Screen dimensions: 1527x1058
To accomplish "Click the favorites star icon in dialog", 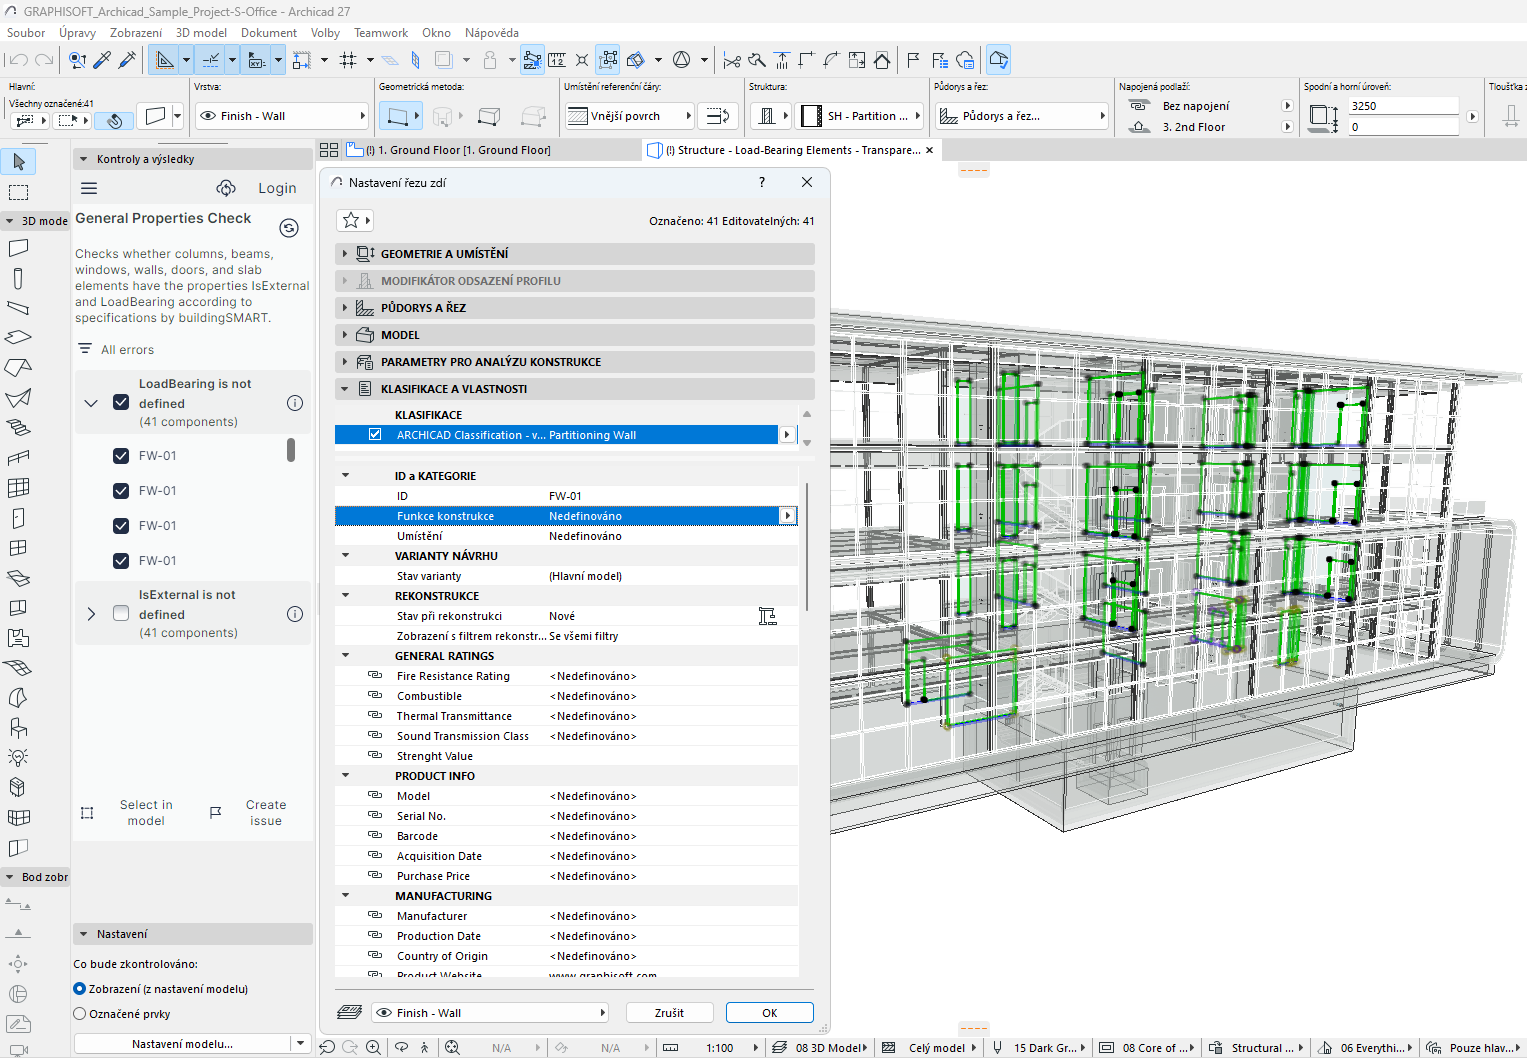I will click(351, 220).
